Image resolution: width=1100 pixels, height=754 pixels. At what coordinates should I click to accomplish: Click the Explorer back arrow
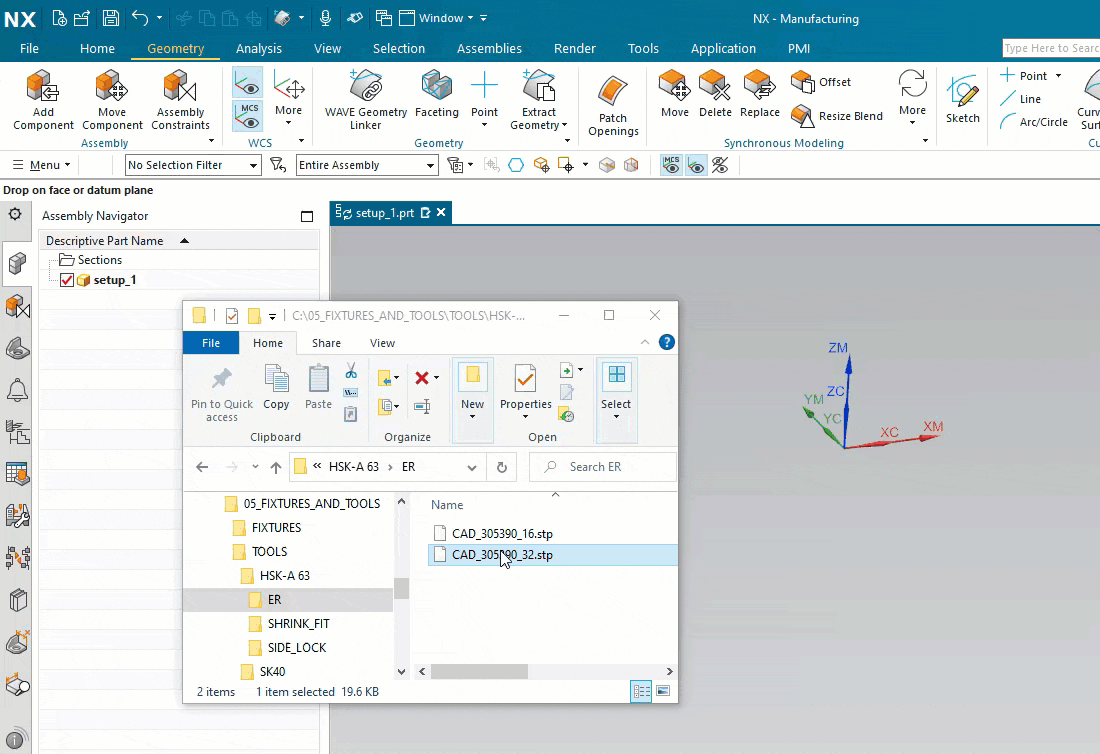[202, 467]
